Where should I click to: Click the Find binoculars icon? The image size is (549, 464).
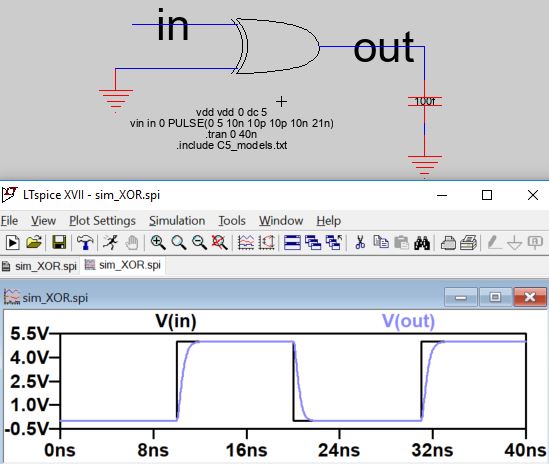point(422,243)
